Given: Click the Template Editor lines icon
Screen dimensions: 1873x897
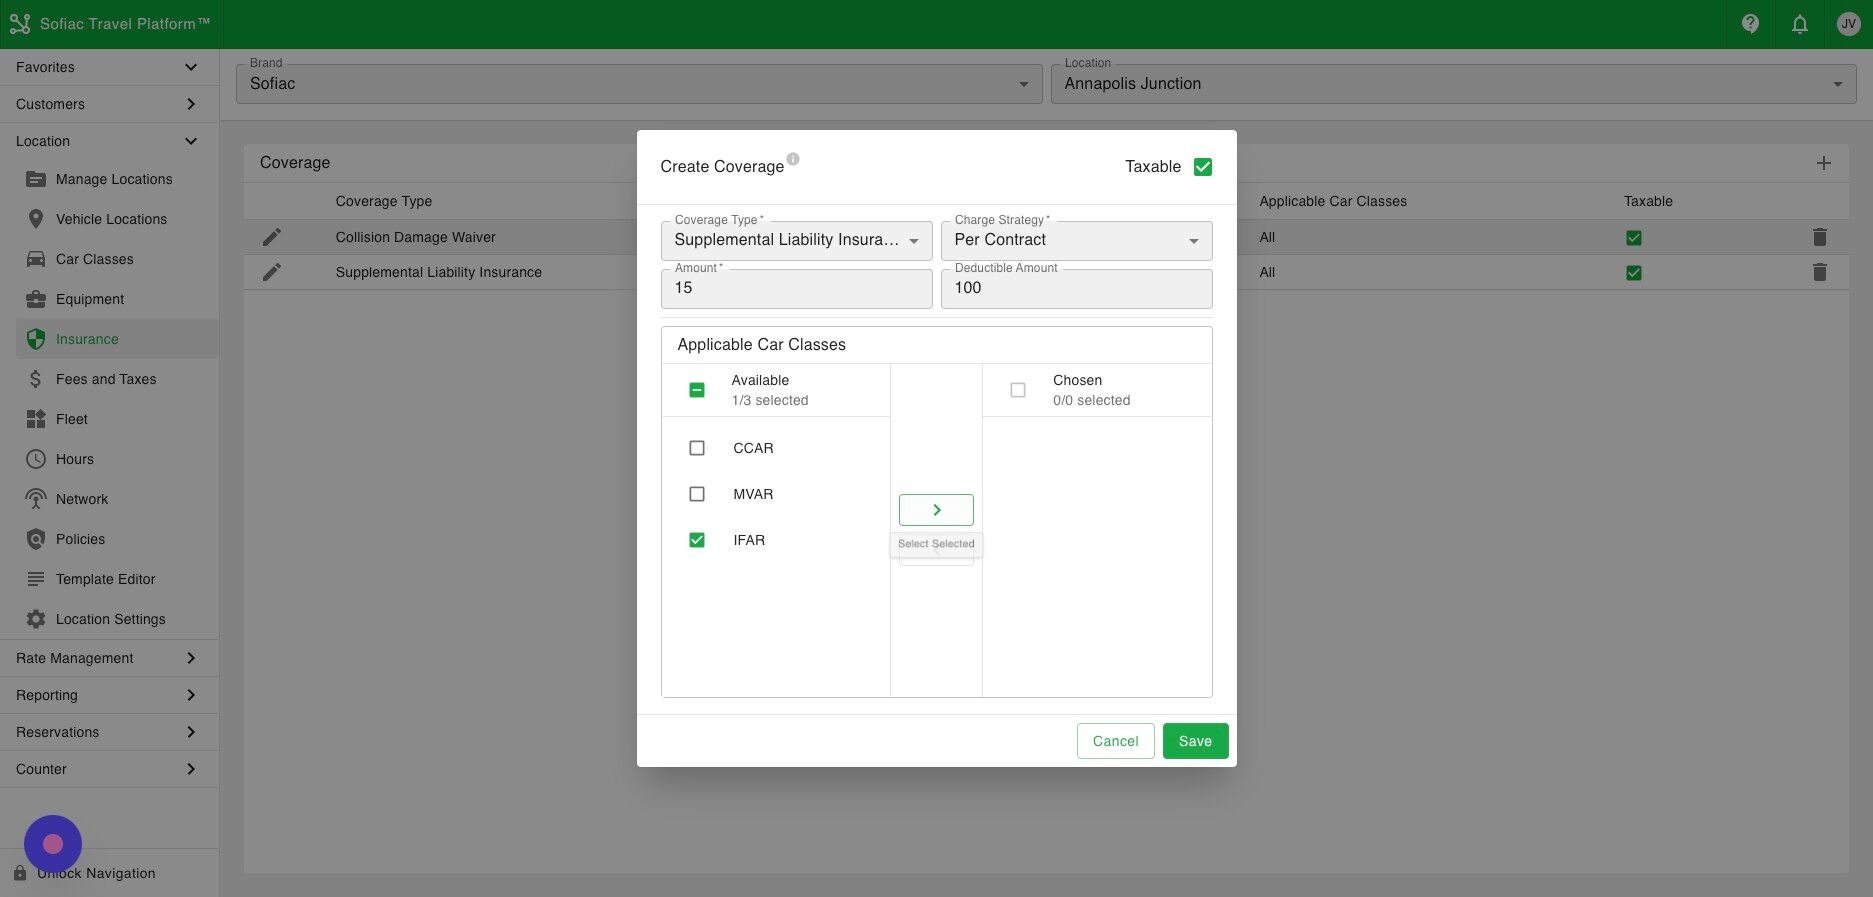Looking at the screenshot, I should point(36,579).
